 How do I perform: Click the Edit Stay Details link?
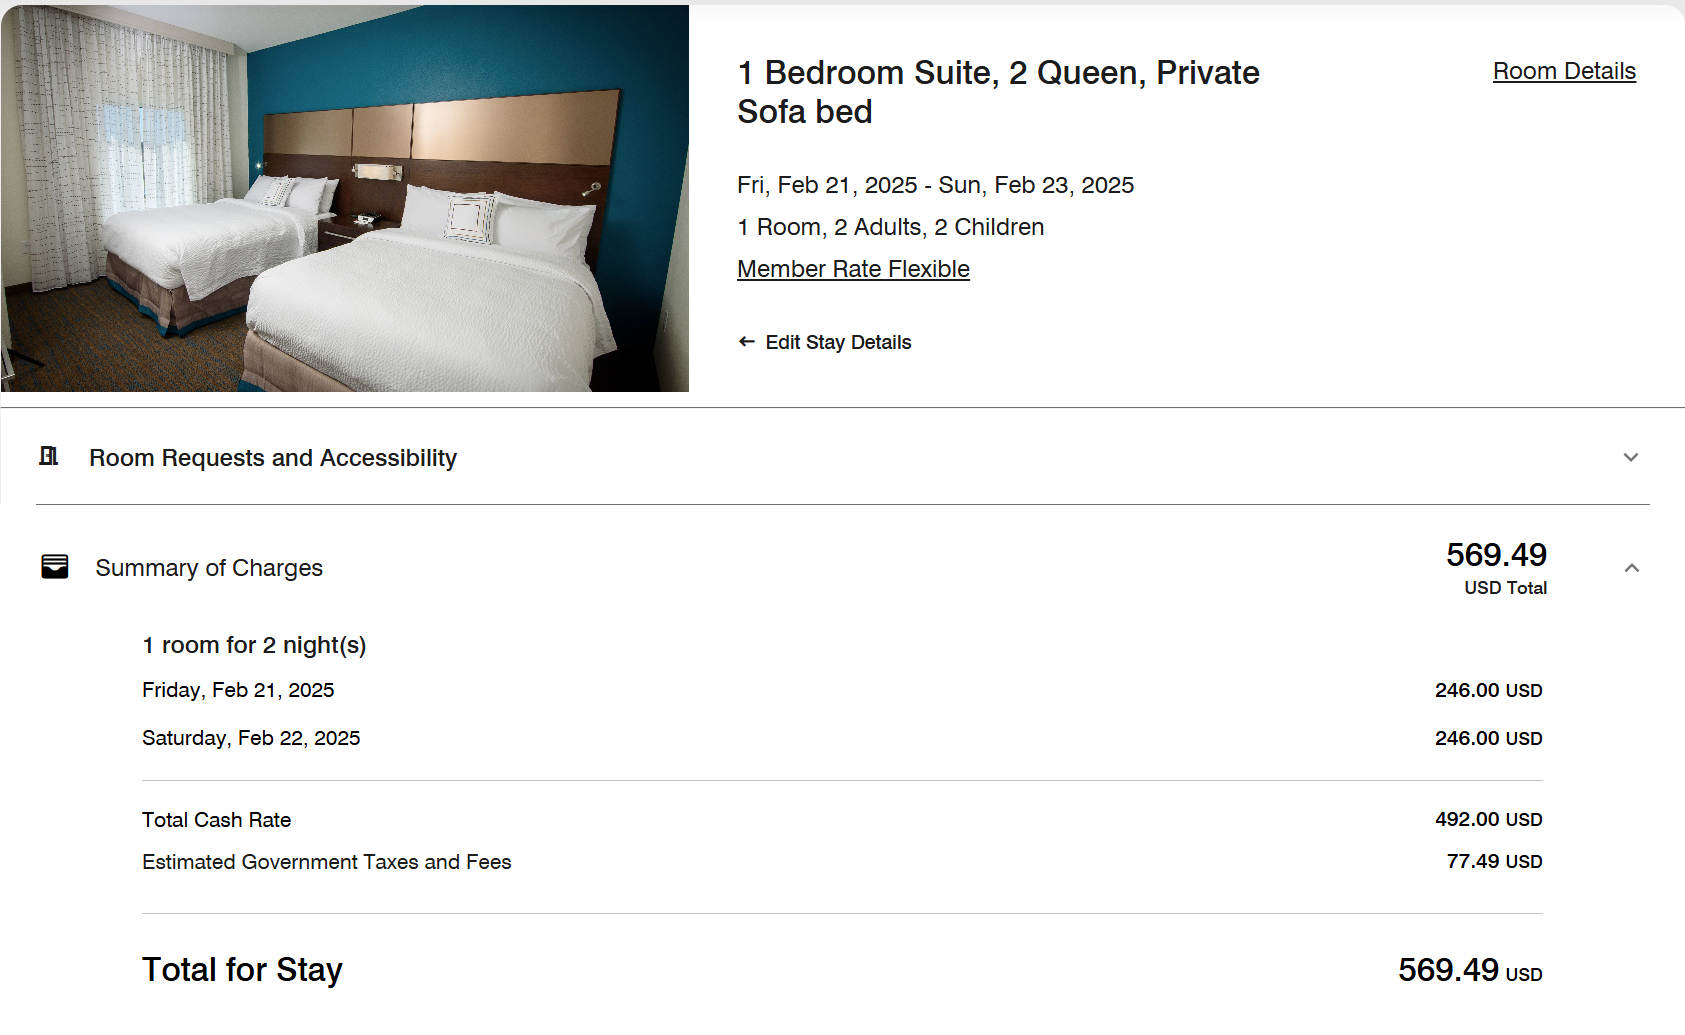coord(838,342)
